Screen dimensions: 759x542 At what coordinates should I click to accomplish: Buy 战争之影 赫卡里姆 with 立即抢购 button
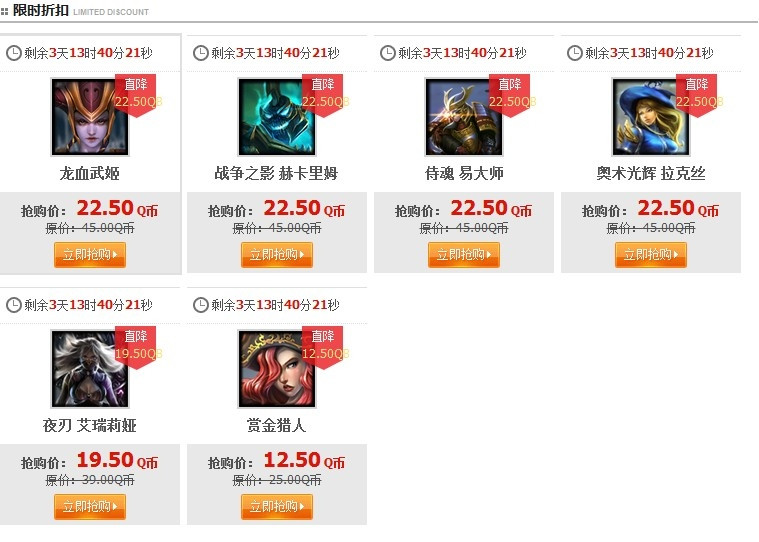pos(277,255)
